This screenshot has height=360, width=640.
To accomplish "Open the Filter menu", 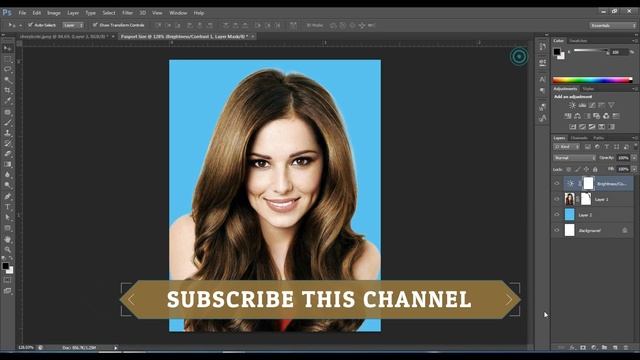I will pos(127,13).
